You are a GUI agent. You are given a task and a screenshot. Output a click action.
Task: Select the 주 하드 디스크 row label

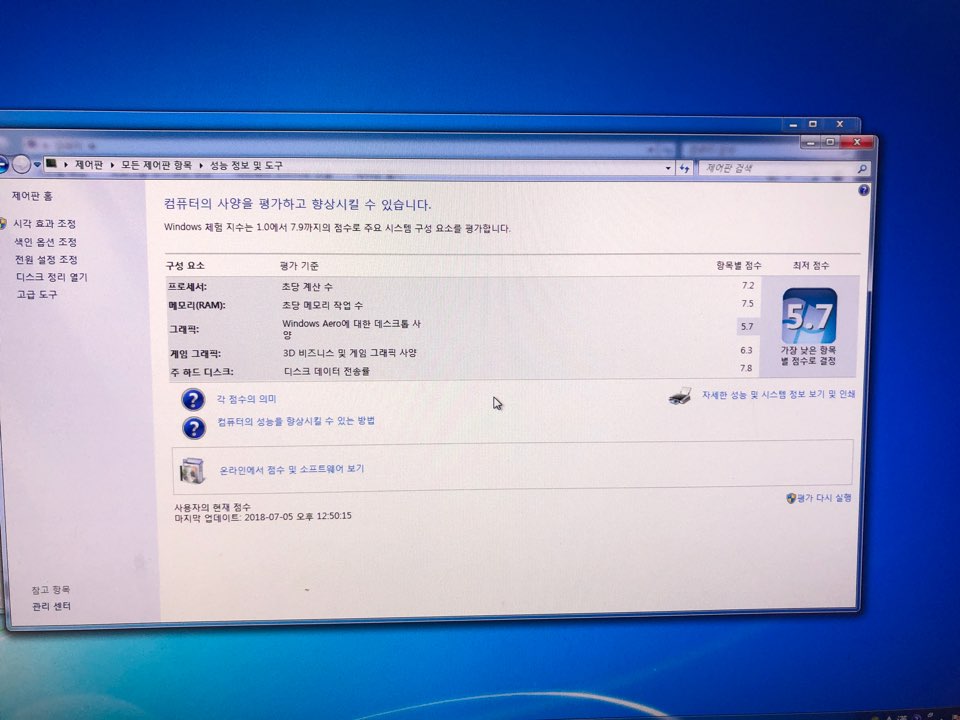[x=202, y=372]
